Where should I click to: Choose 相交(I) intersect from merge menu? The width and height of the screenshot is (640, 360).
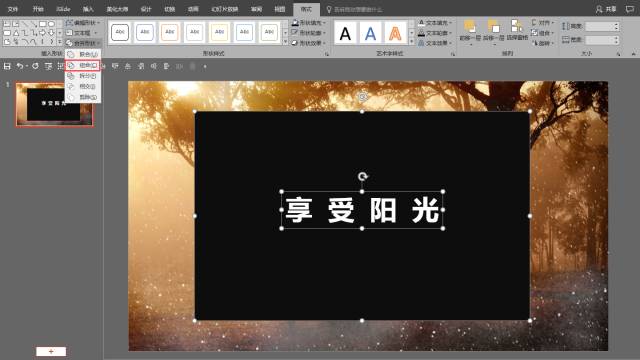(x=83, y=87)
